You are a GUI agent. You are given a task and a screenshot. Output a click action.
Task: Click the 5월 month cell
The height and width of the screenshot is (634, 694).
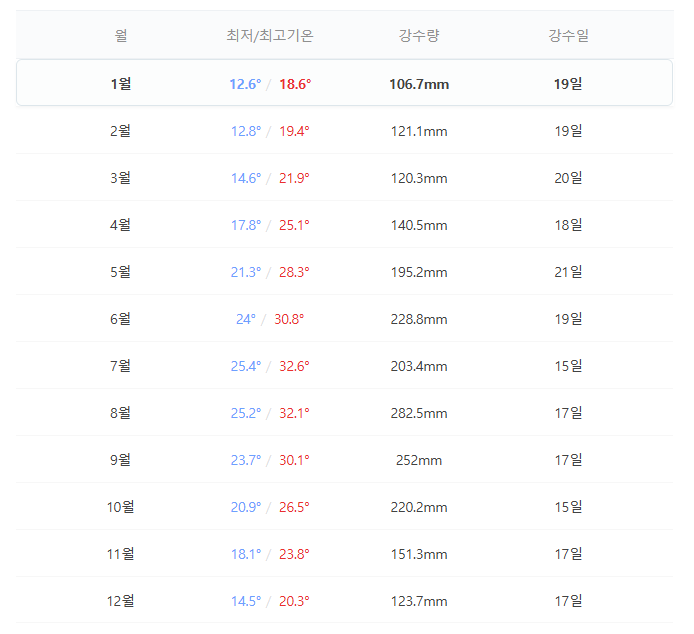120,272
